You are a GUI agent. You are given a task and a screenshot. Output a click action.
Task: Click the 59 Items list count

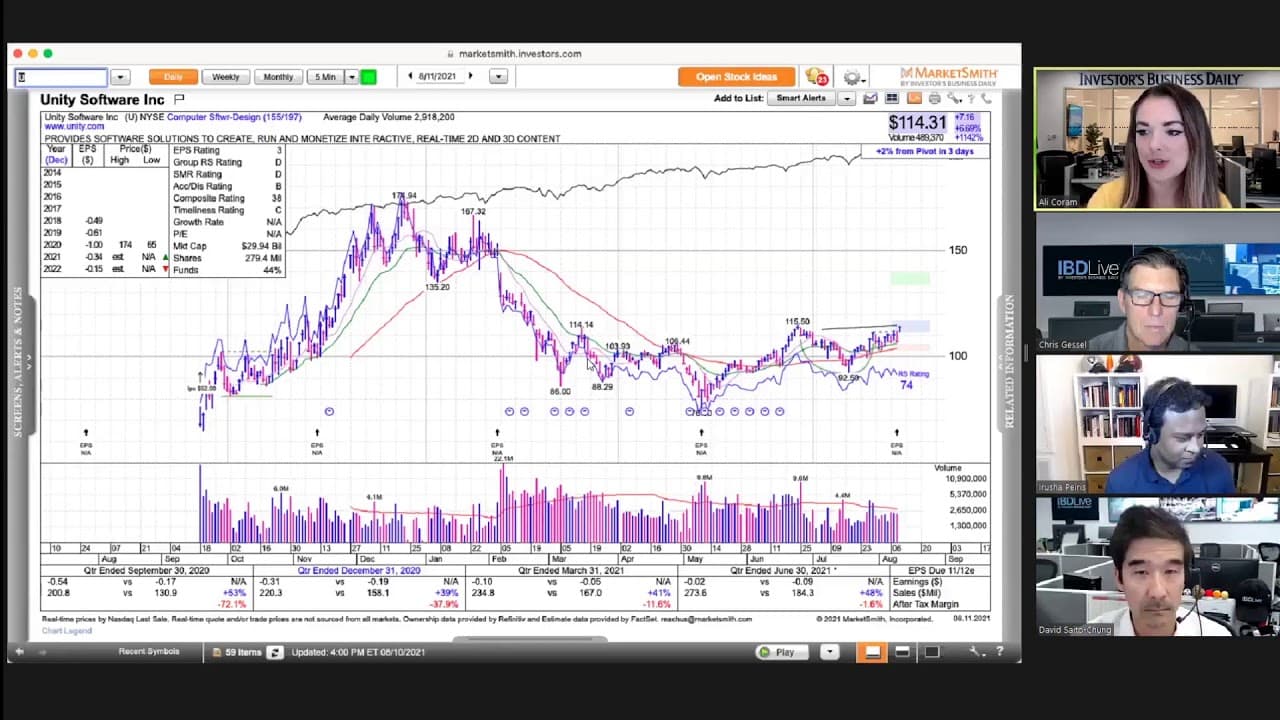point(243,652)
